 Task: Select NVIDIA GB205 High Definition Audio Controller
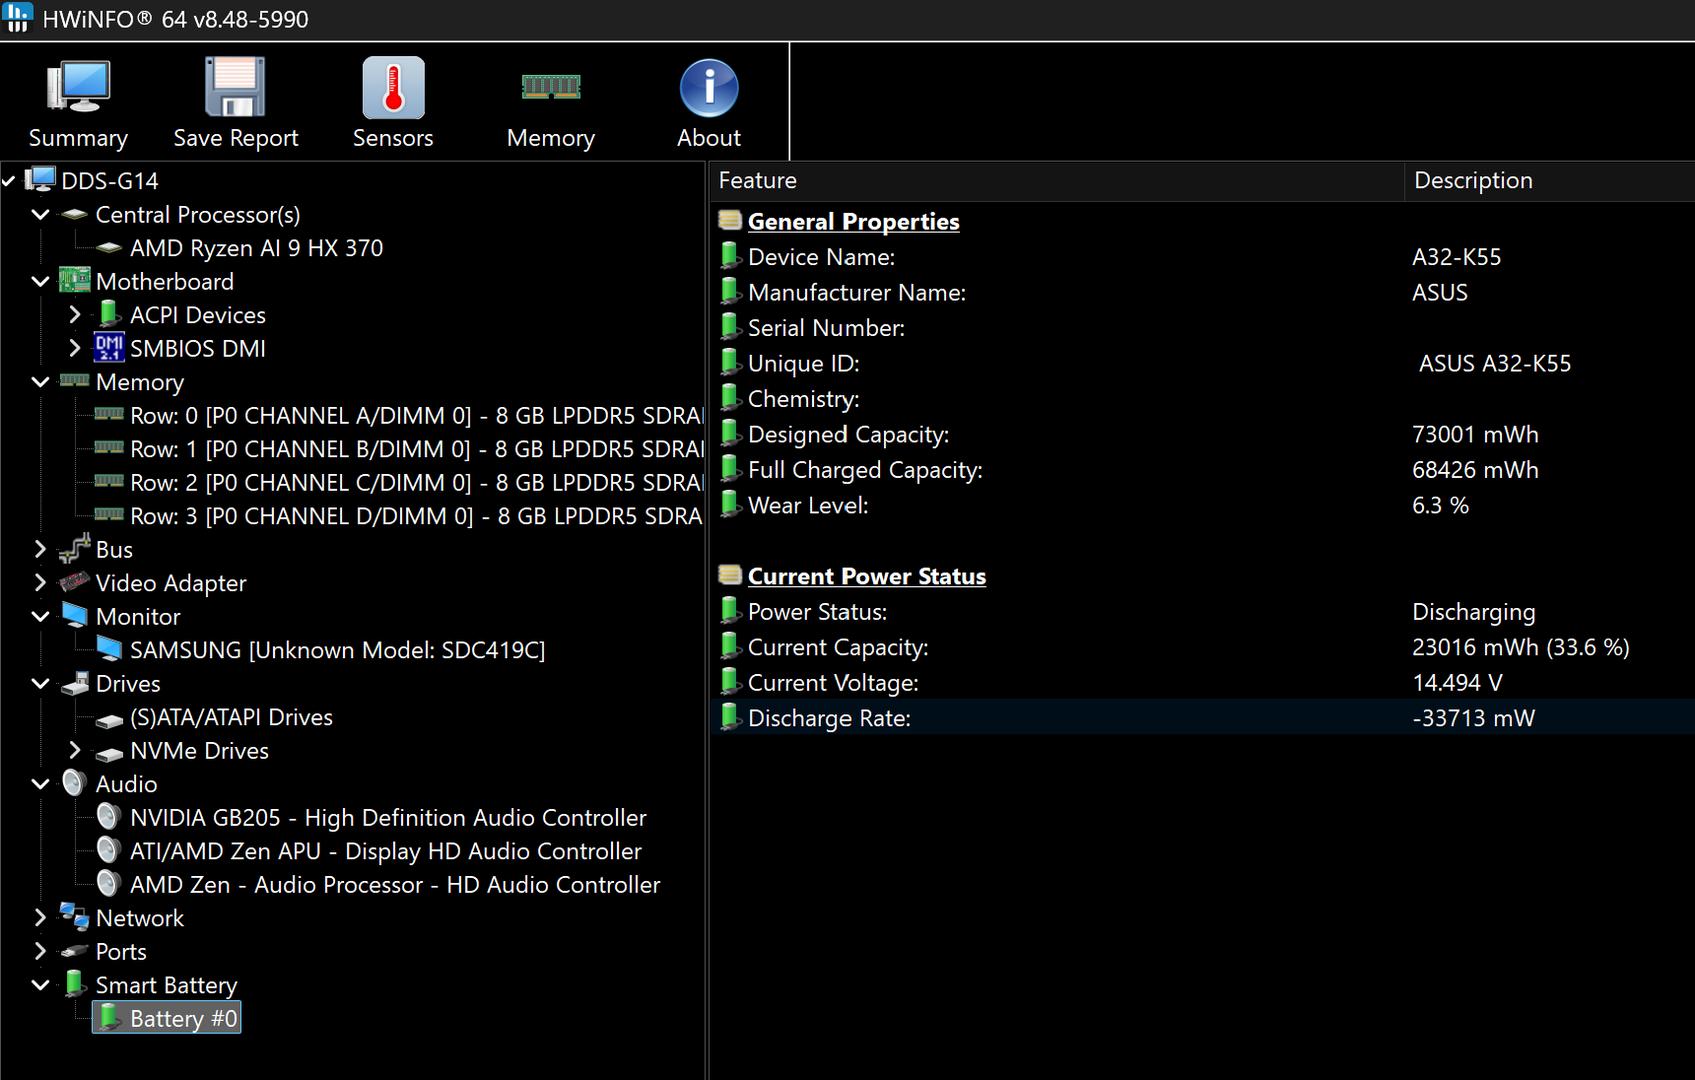(388, 818)
